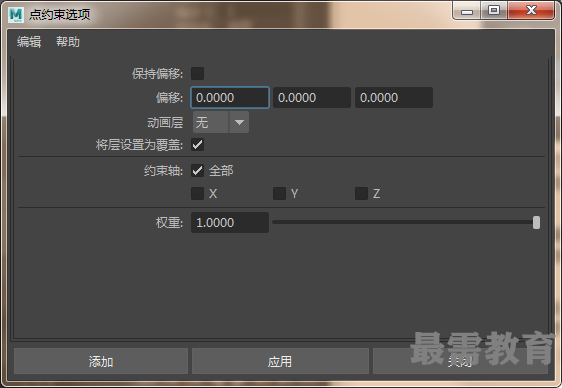
Task: Minimize the 点约束选项 window
Action: 467,11
